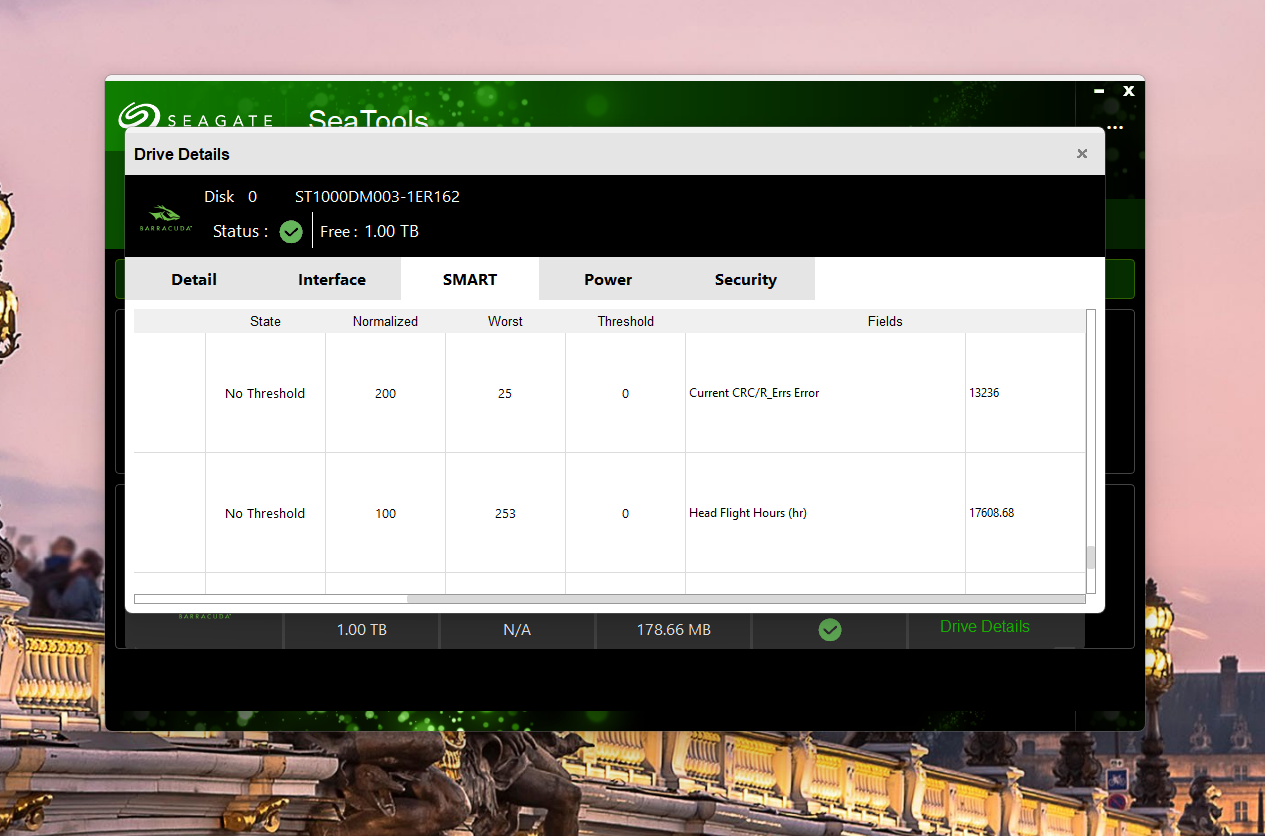Click the green Status checkmark icon
The image size is (1265, 836).
click(x=291, y=232)
